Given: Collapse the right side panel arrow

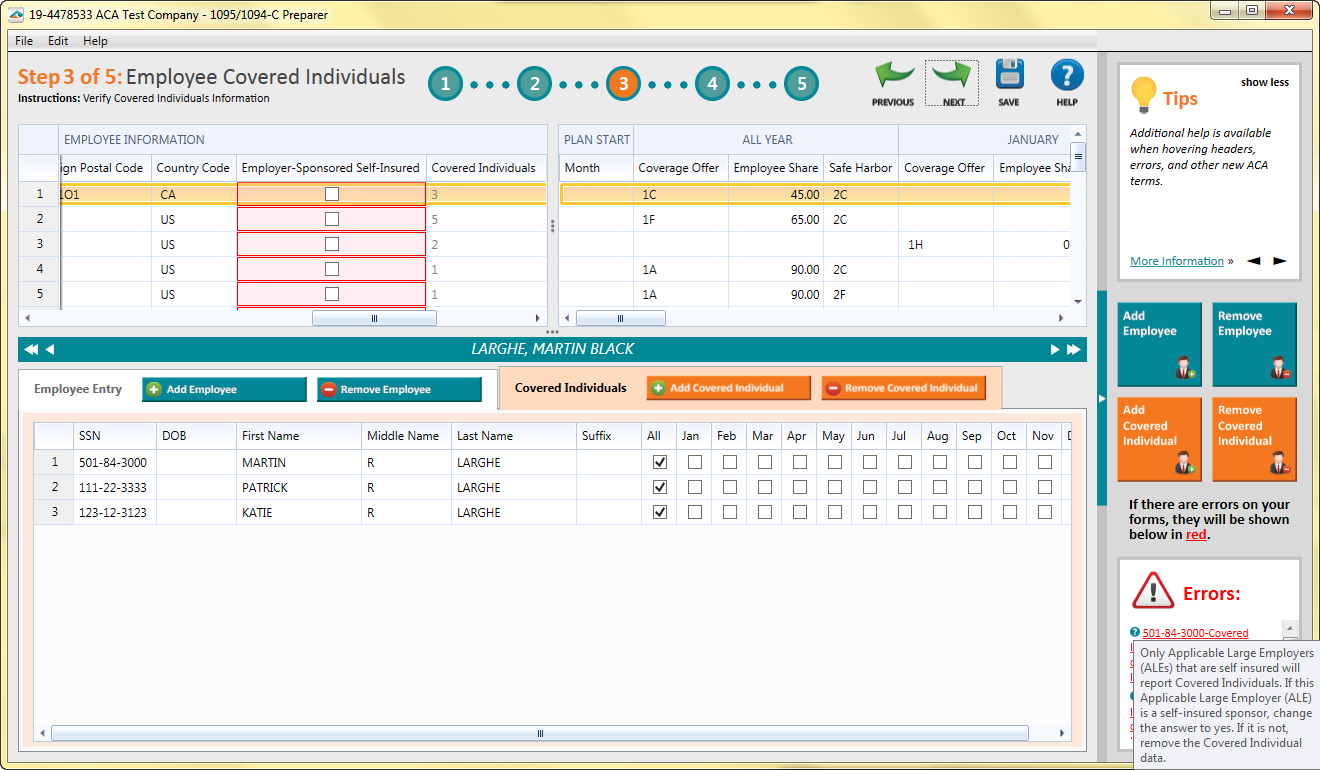Looking at the screenshot, I should click(x=1102, y=399).
